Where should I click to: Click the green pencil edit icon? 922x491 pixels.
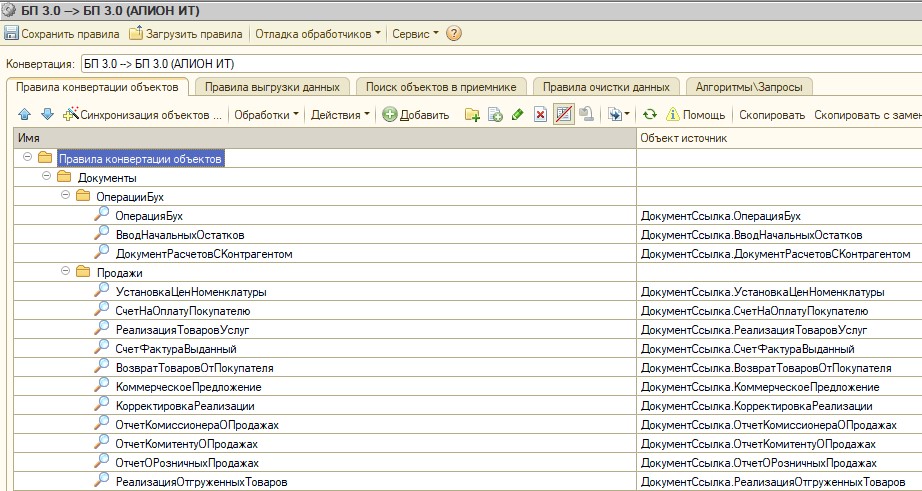[517, 115]
